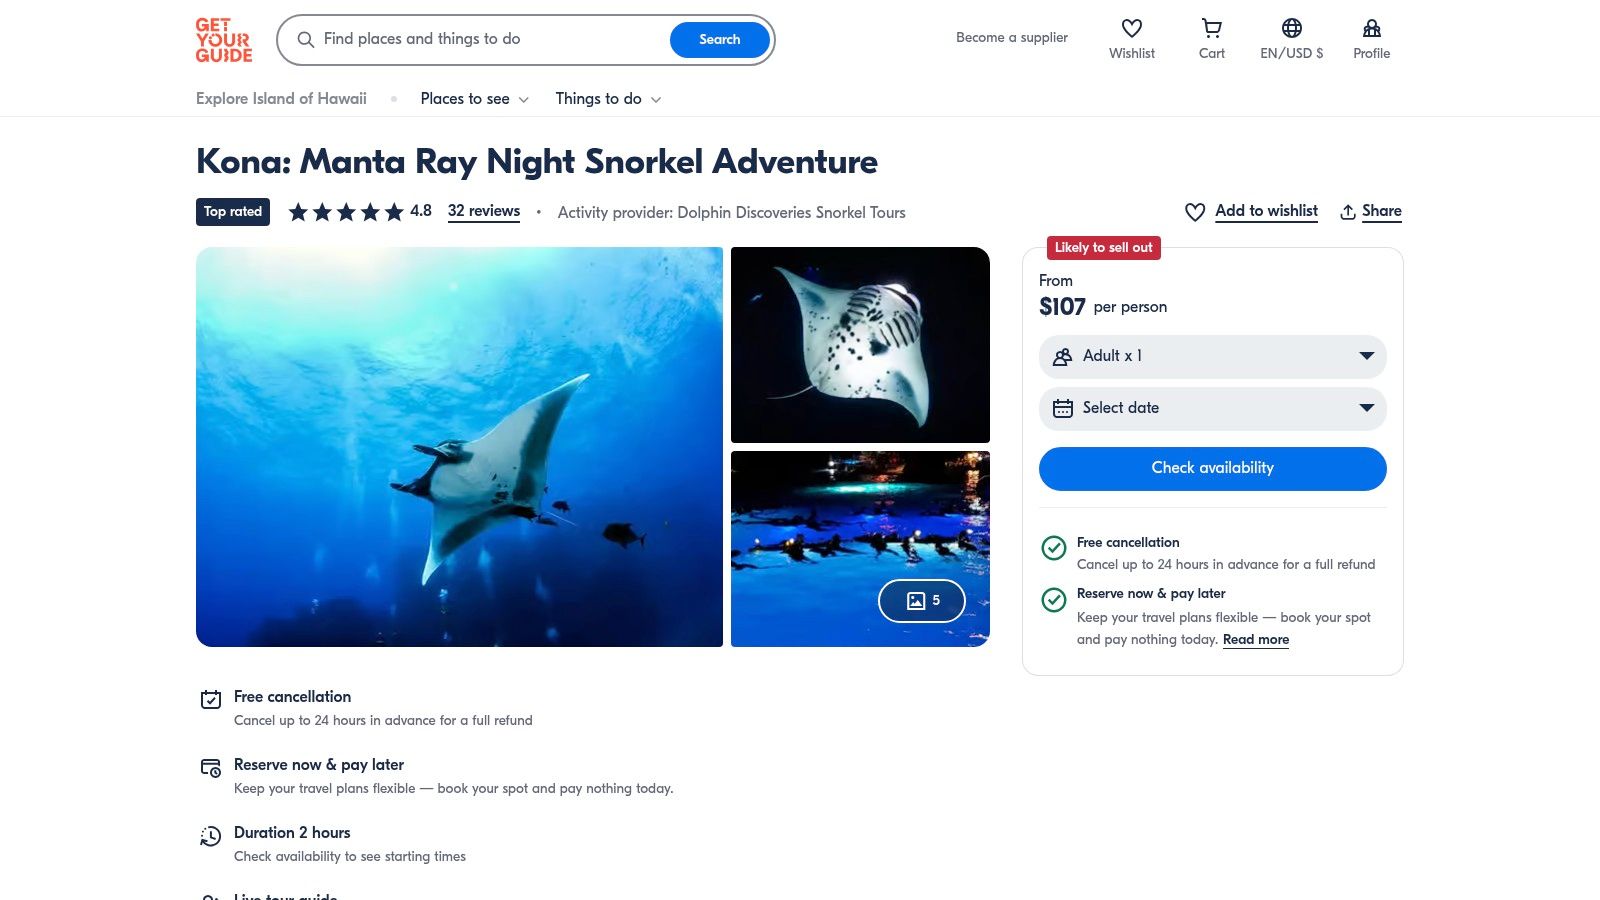Expand the Places to see menu

(474, 99)
